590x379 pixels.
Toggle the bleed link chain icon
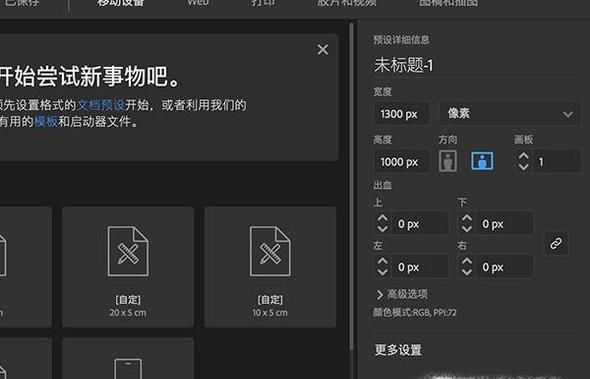(x=556, y=243)
